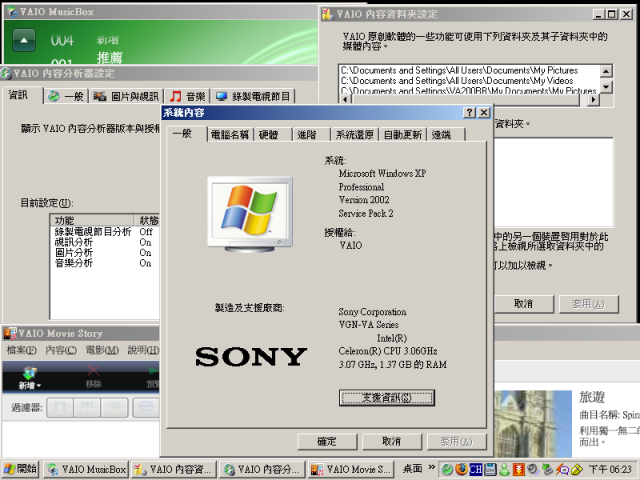This screenshot has height=480, width=640.
Task: Switch to VAIO 內容分... taskbar button
Action: point(262,469)
